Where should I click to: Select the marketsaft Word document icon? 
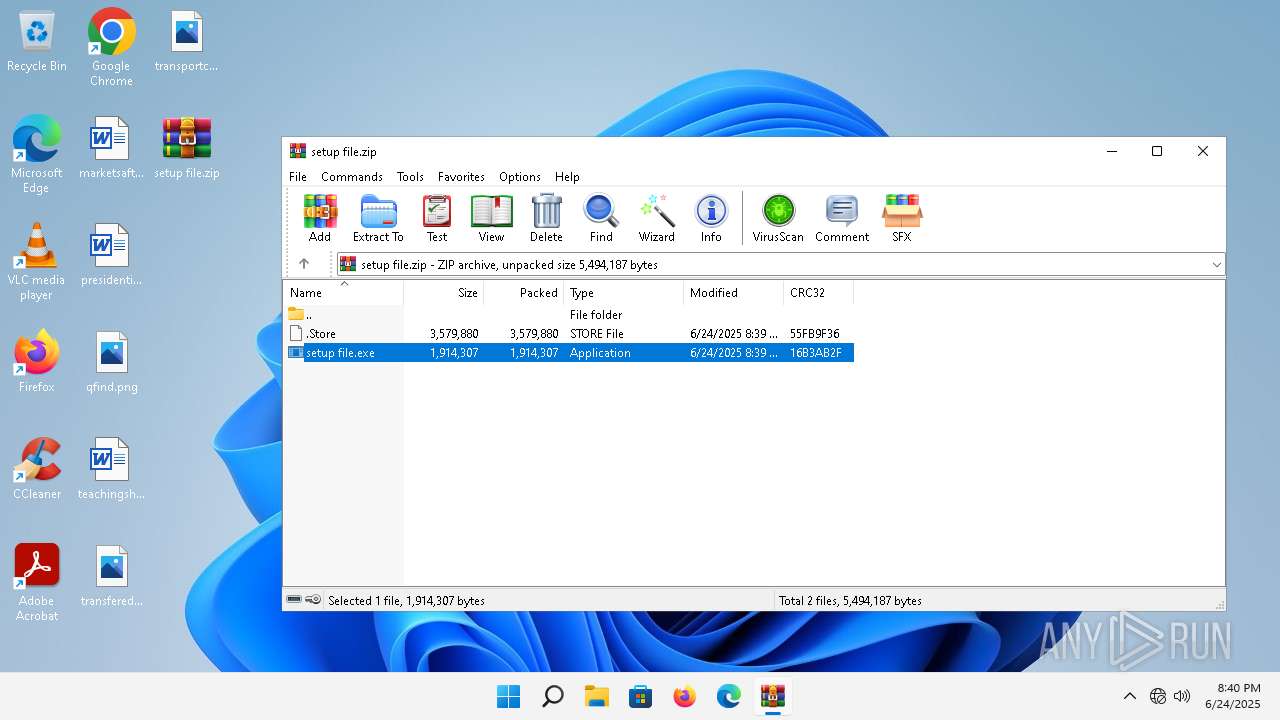pos(111,148)
